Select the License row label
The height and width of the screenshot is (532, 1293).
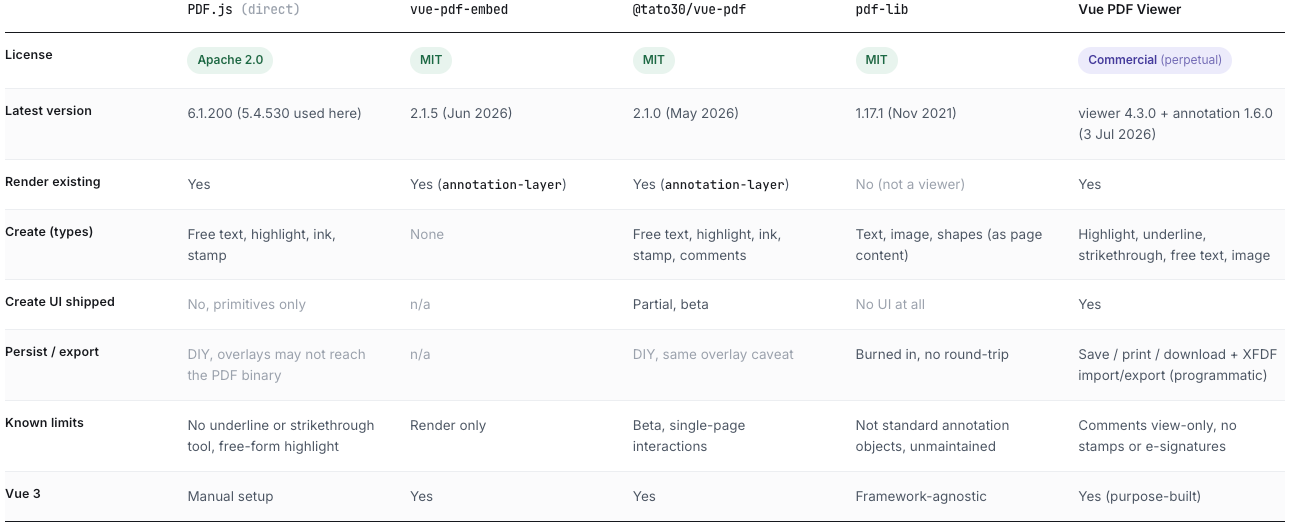pos(29,54)
